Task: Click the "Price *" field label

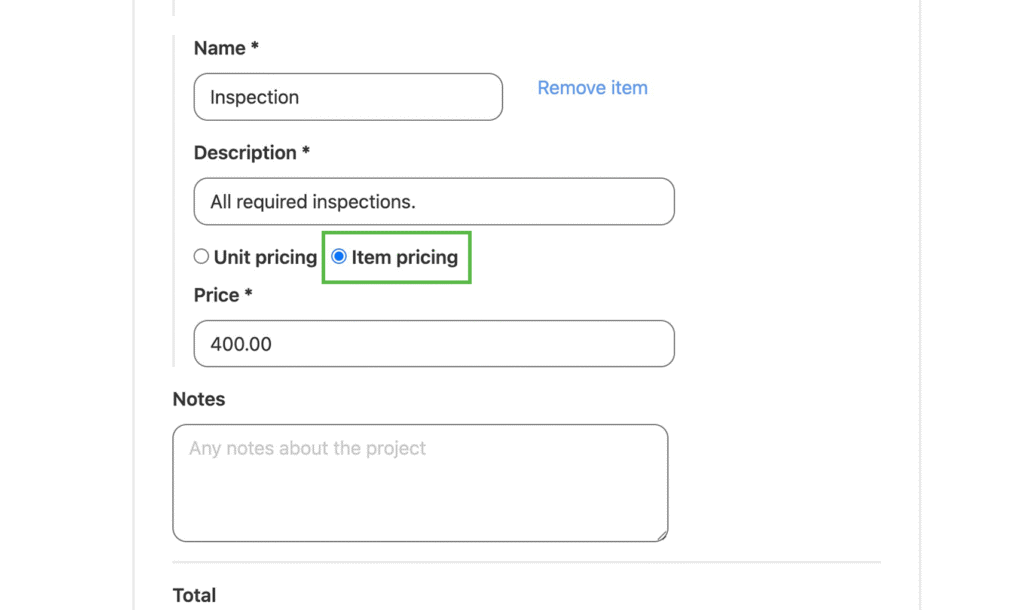Action: point(216,295)
